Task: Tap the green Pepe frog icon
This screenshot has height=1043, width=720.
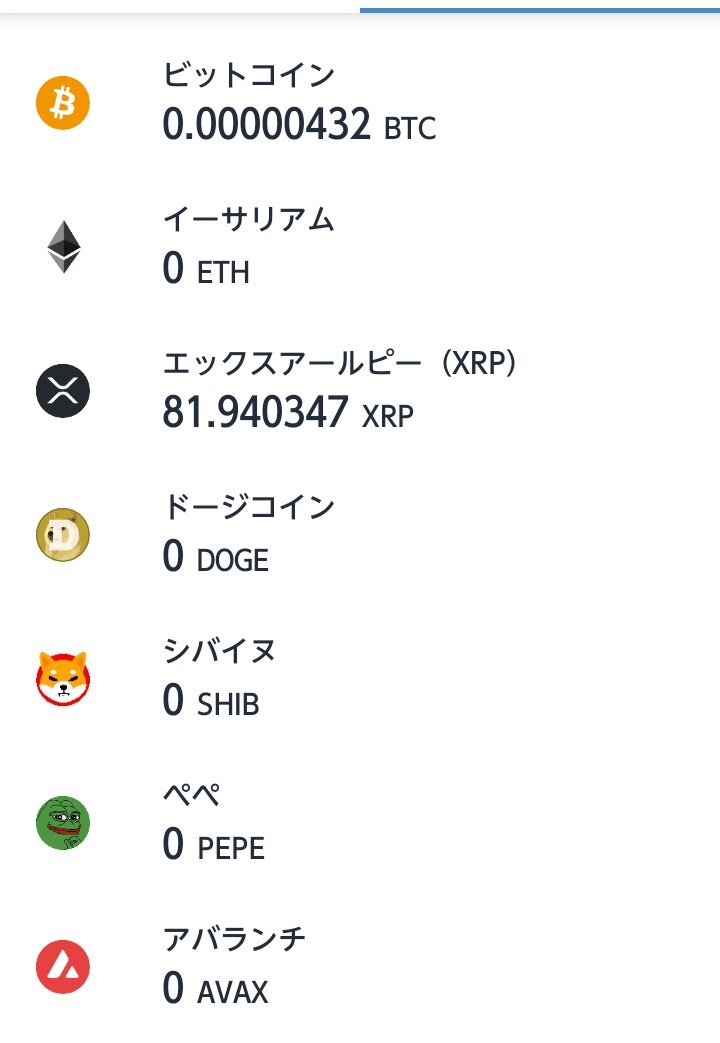Action: pyautogui.click(x=63, y=823)
